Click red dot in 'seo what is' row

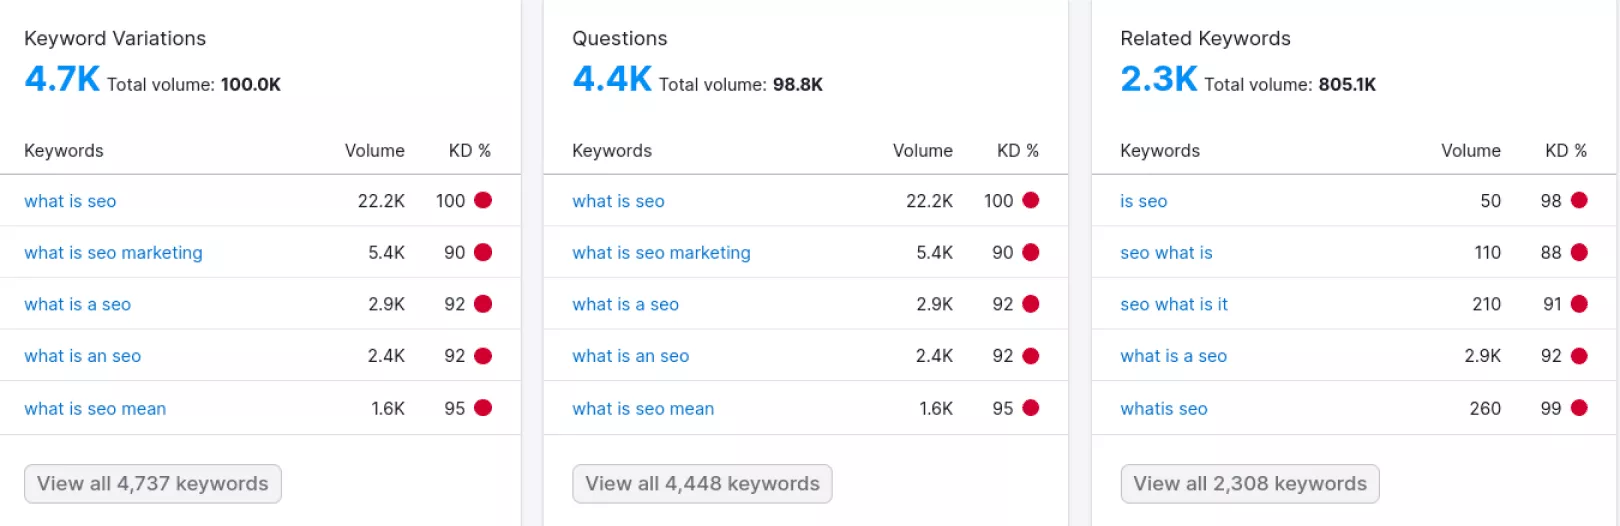(x=1579, y=252)
